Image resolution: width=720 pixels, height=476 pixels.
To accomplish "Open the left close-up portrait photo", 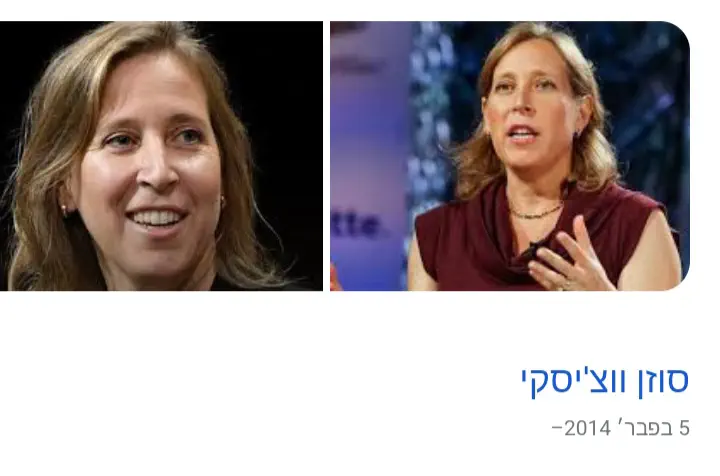I will 161,156.
